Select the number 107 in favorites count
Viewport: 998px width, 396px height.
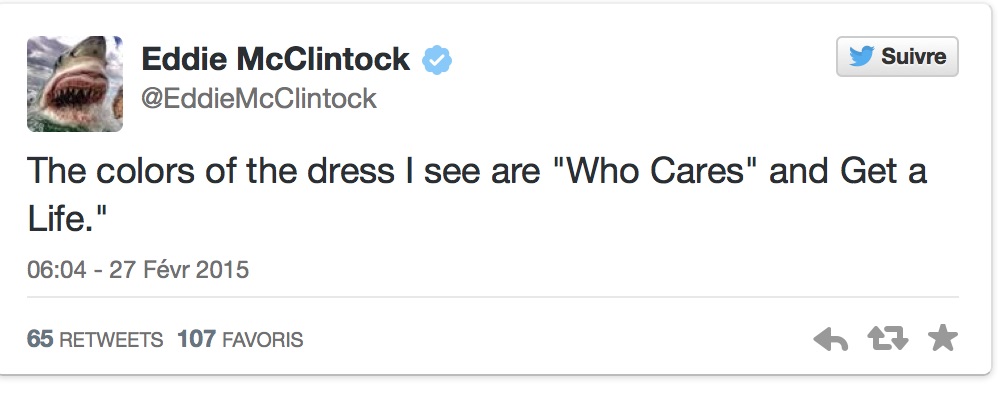[196, 339]
